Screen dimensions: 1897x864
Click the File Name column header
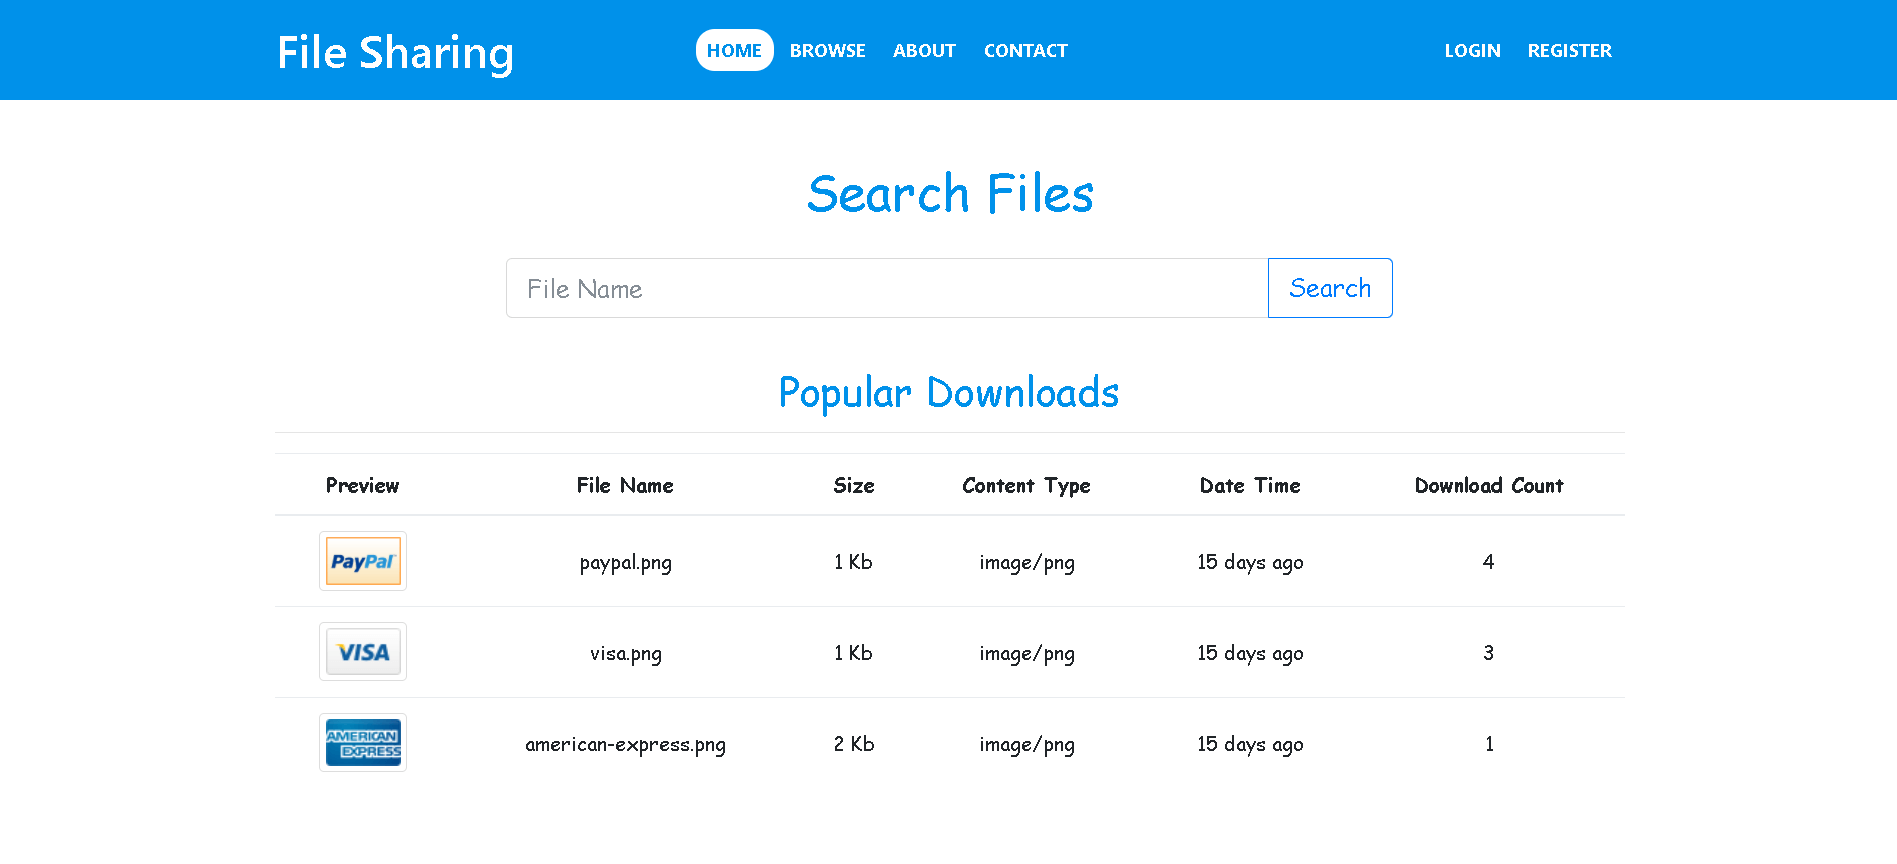click(x=625, y=485)
